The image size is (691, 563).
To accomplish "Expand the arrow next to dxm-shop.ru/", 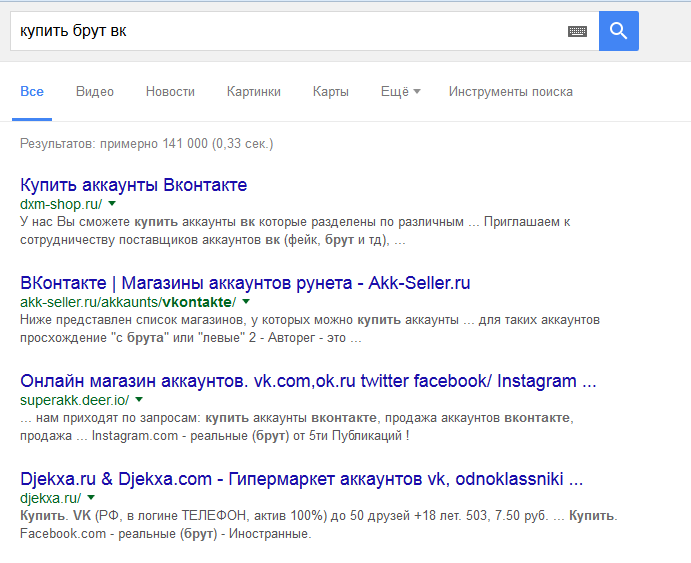I will [112, 204].
